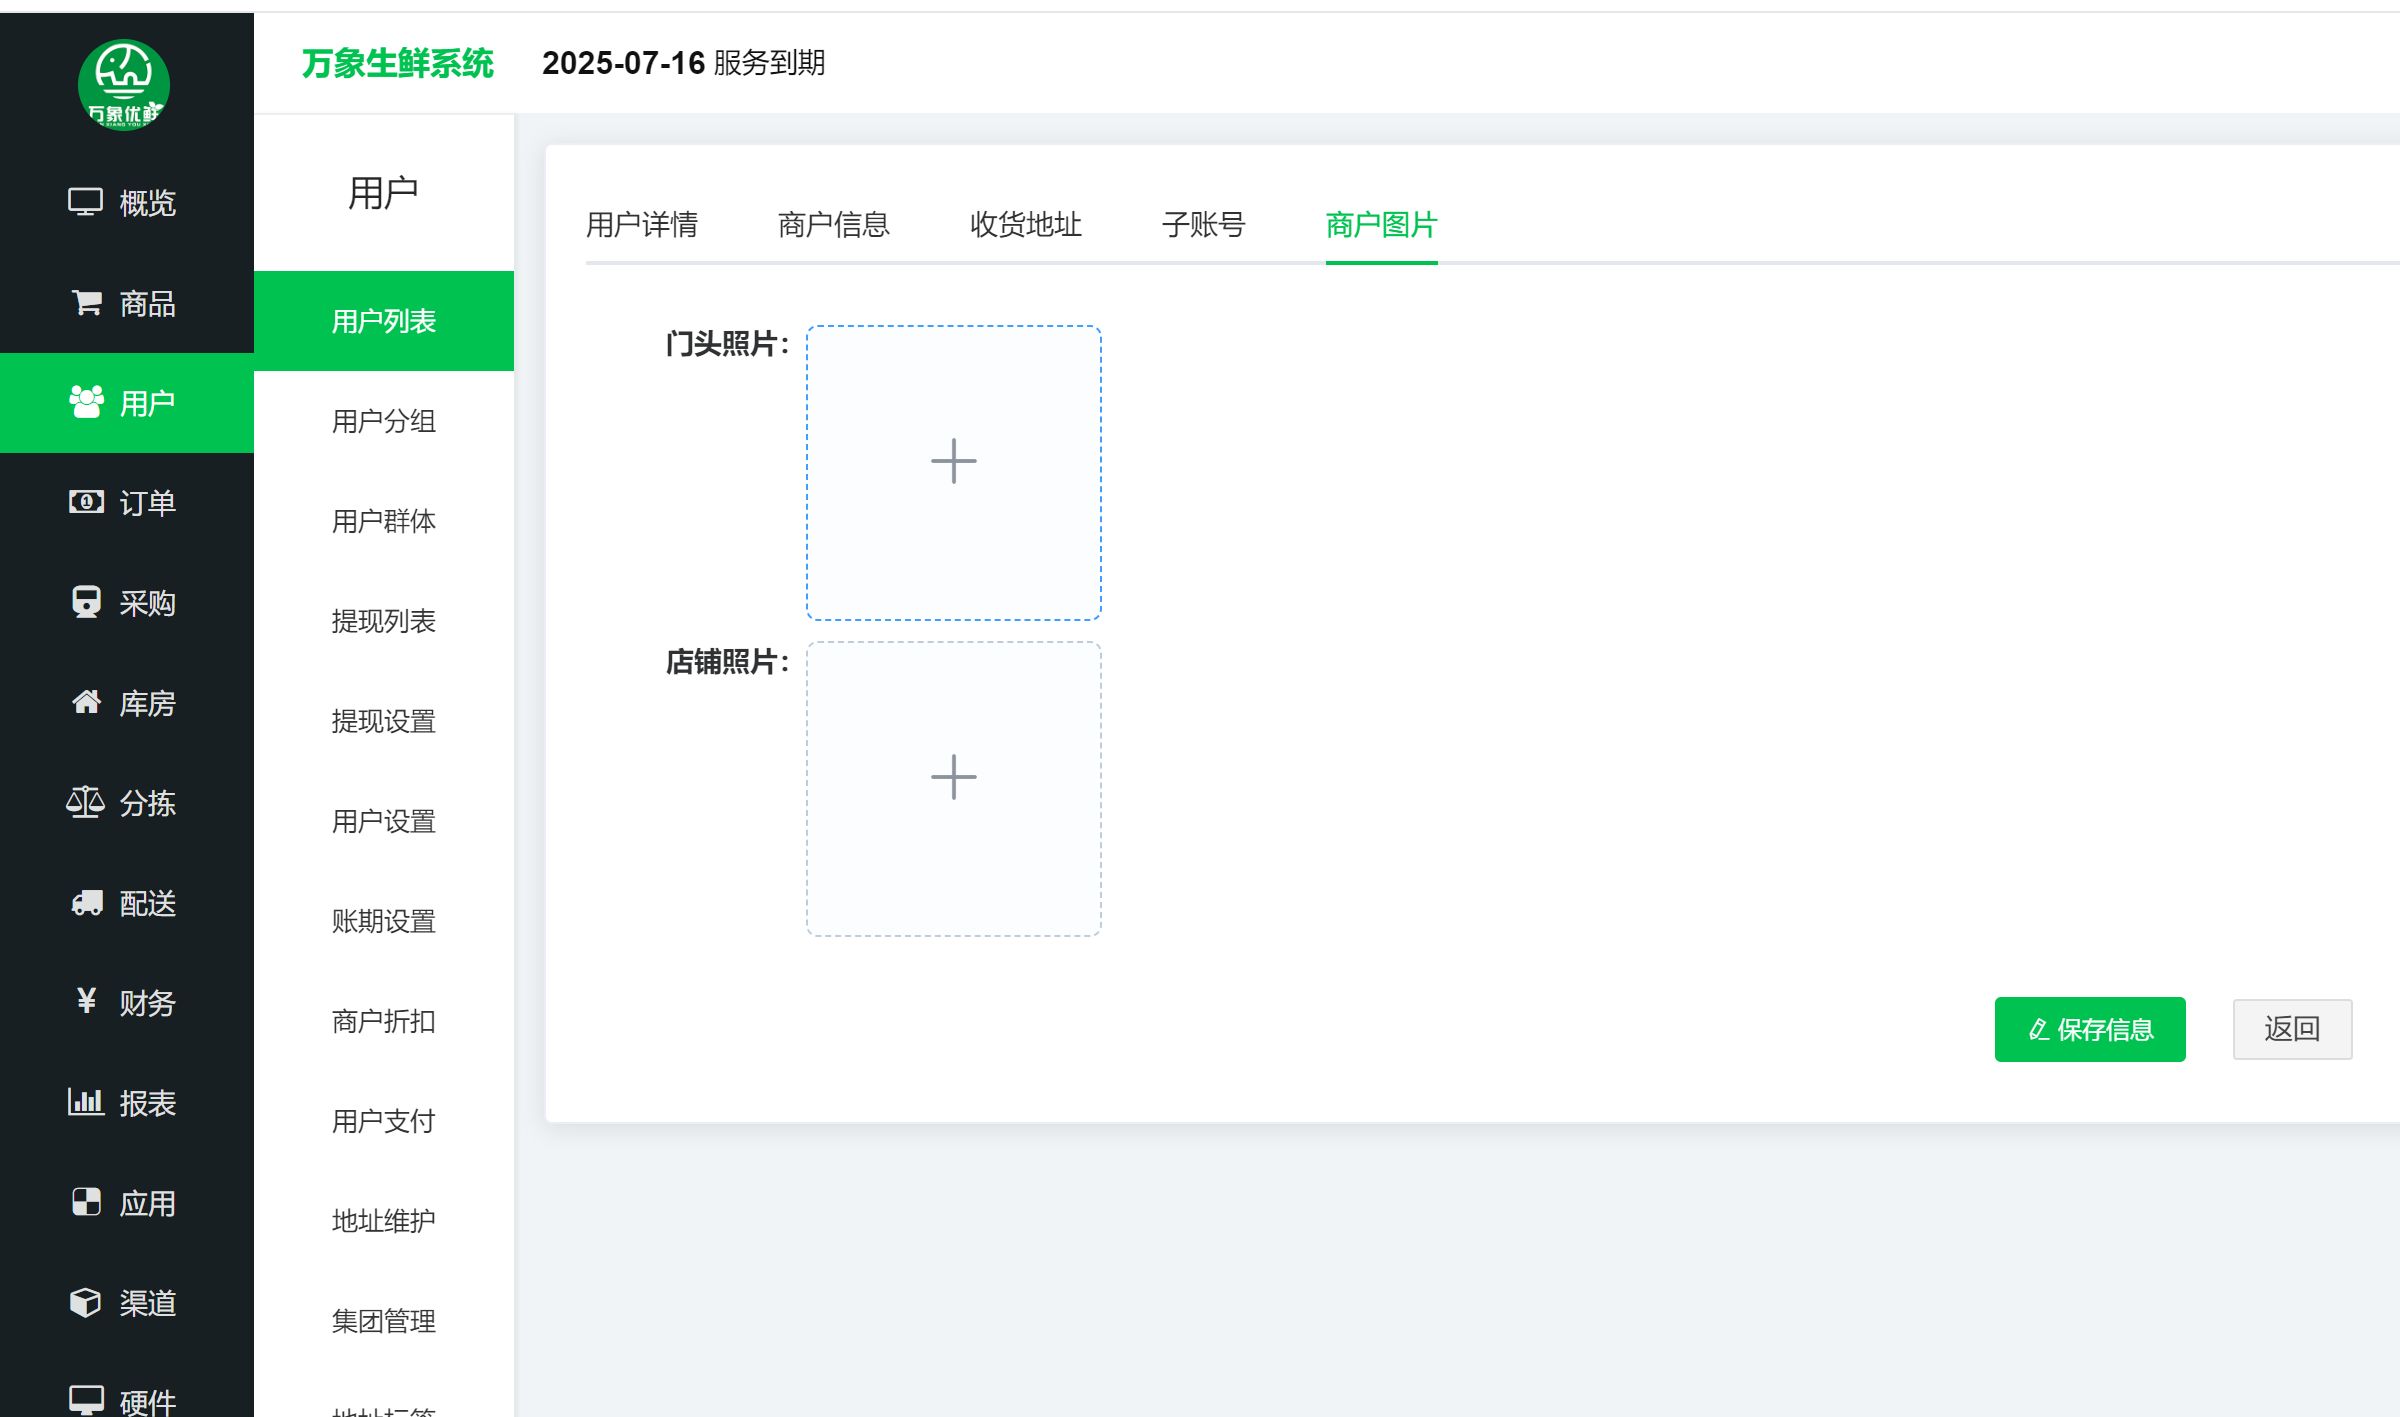Click the 用户 people group icon
This screenshot has width=2400, height=1417.
[86, 402]
